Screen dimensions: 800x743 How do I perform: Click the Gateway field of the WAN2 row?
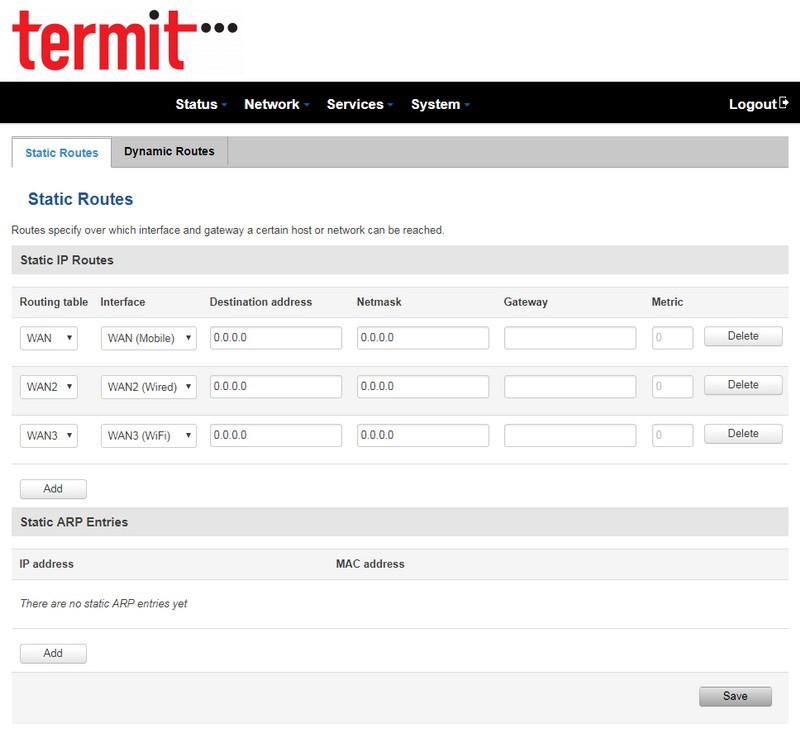pyautogui.click(x=570, y=387)
